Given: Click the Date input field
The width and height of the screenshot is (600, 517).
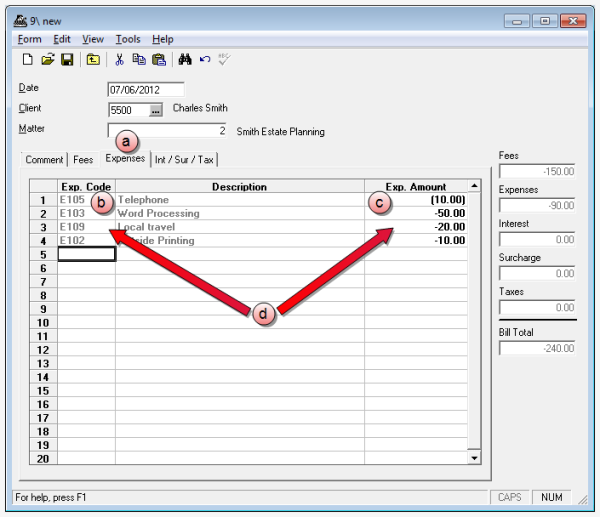Looking at the screenshot, I should coord(146,89).
